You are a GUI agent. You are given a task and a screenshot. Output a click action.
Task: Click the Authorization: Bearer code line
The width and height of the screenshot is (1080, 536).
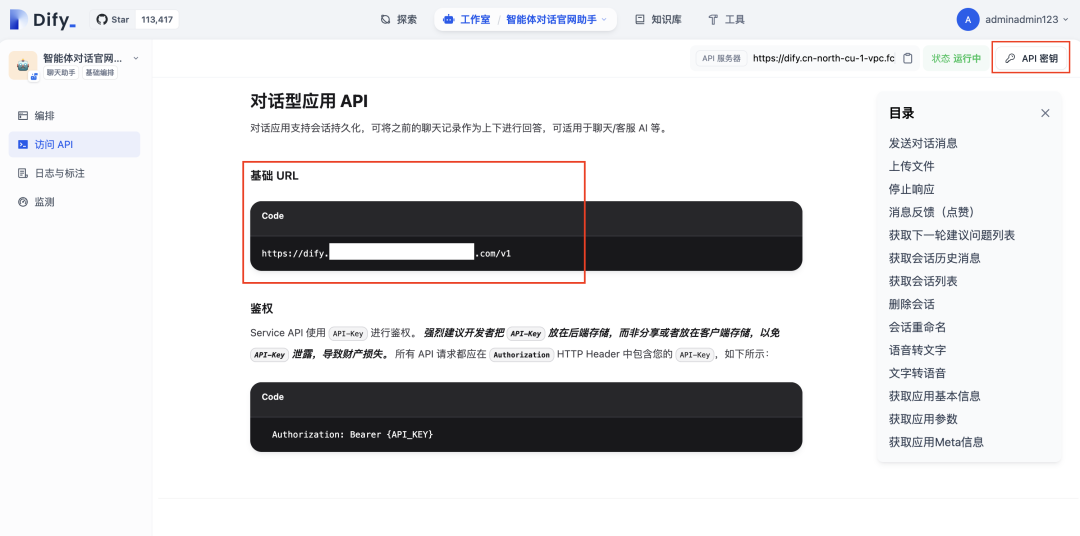tap(353, 435)
